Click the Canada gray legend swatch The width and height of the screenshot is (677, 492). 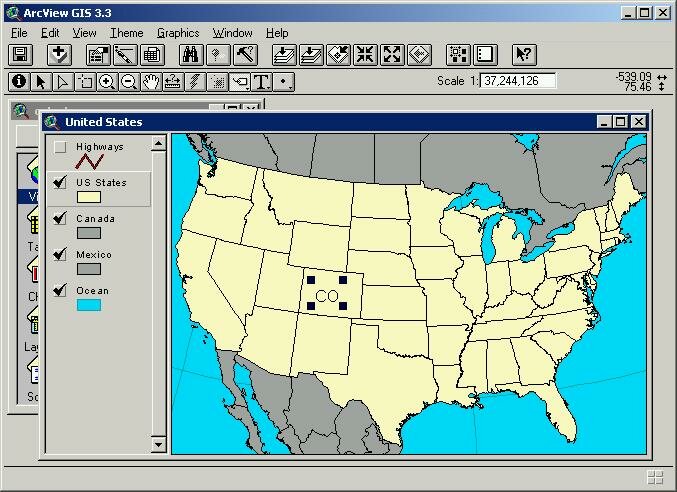click(89, 233)
